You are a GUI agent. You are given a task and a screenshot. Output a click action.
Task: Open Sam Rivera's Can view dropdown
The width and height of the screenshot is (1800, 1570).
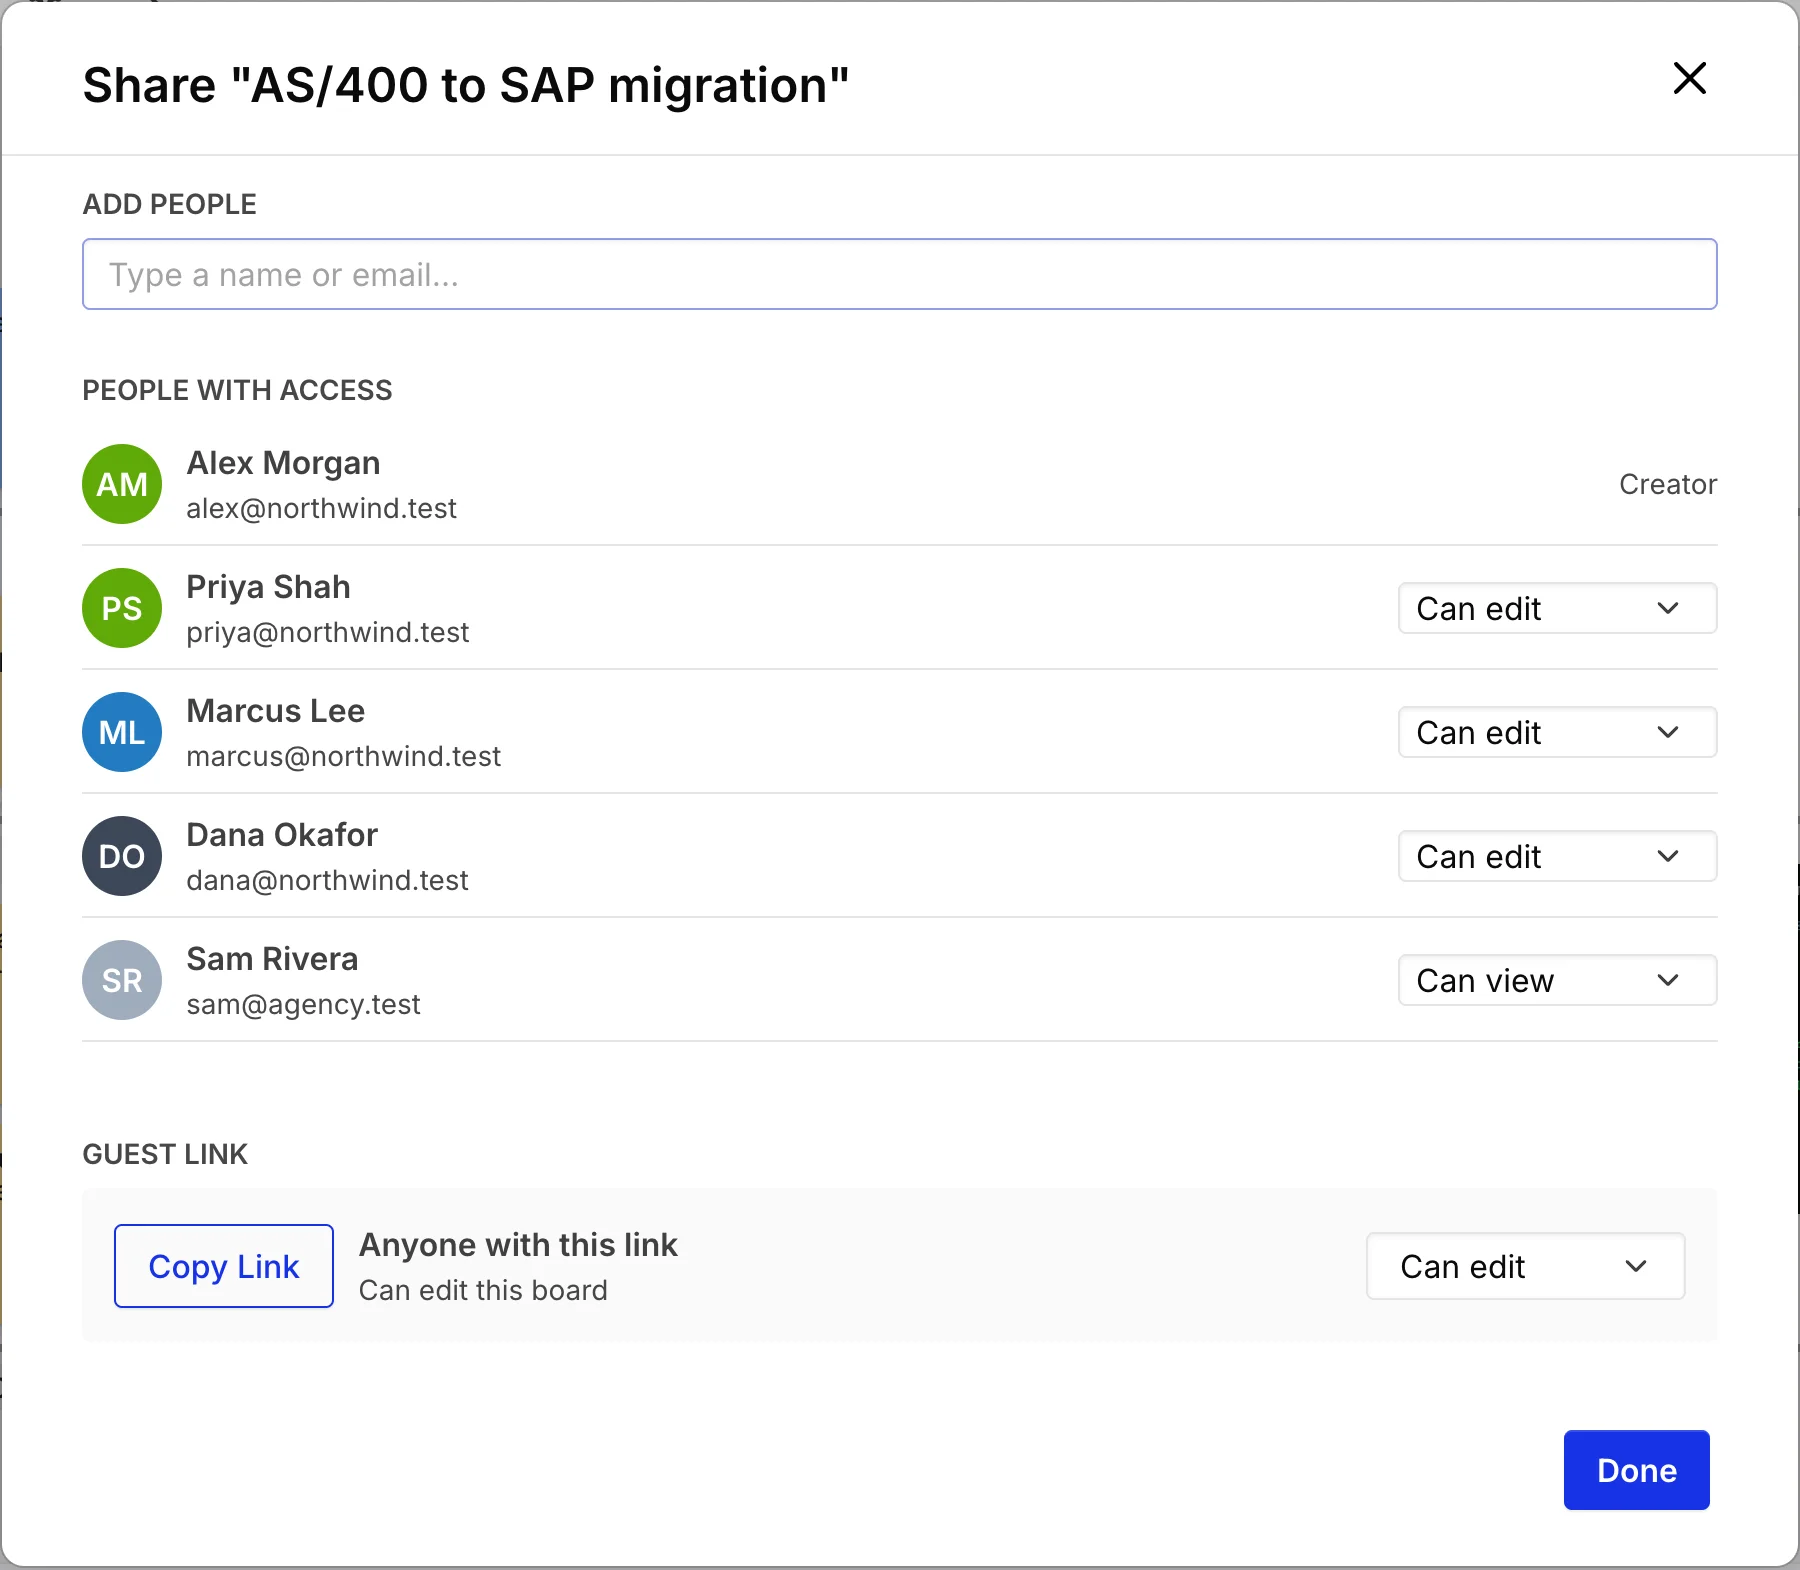(1557, 980)
